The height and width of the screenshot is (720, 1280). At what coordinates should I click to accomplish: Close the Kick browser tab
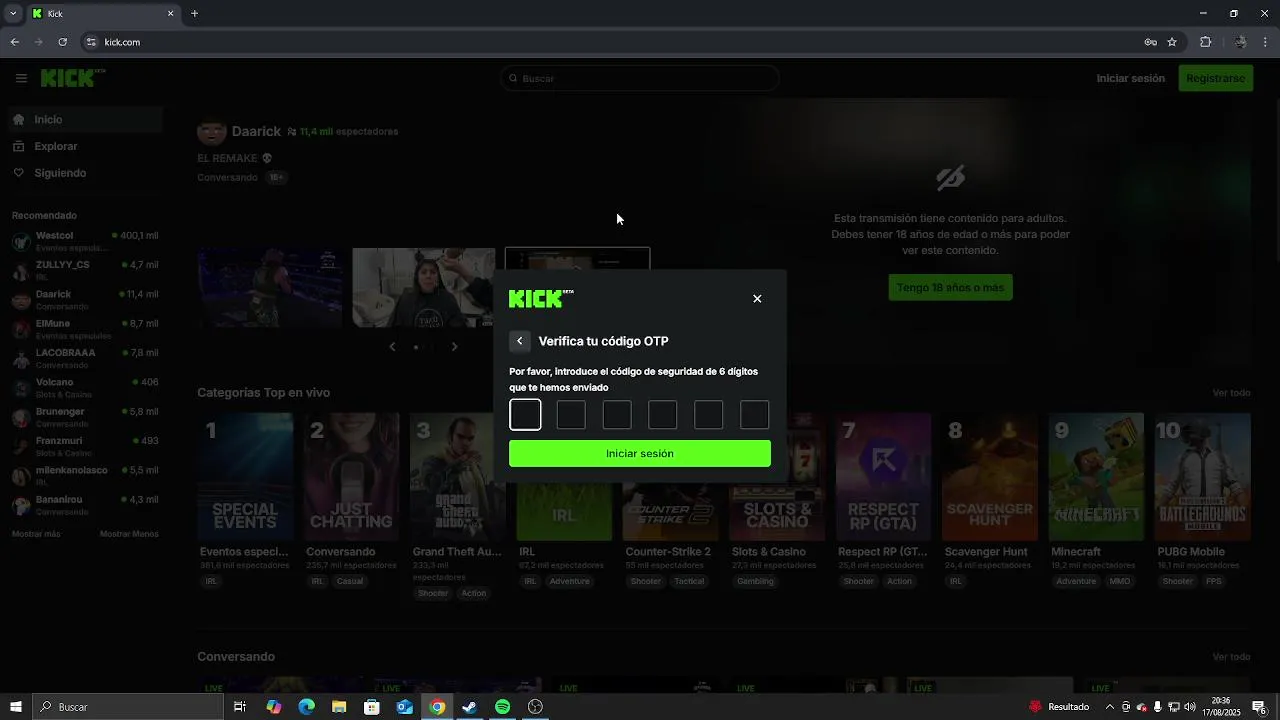pos(170,14)
